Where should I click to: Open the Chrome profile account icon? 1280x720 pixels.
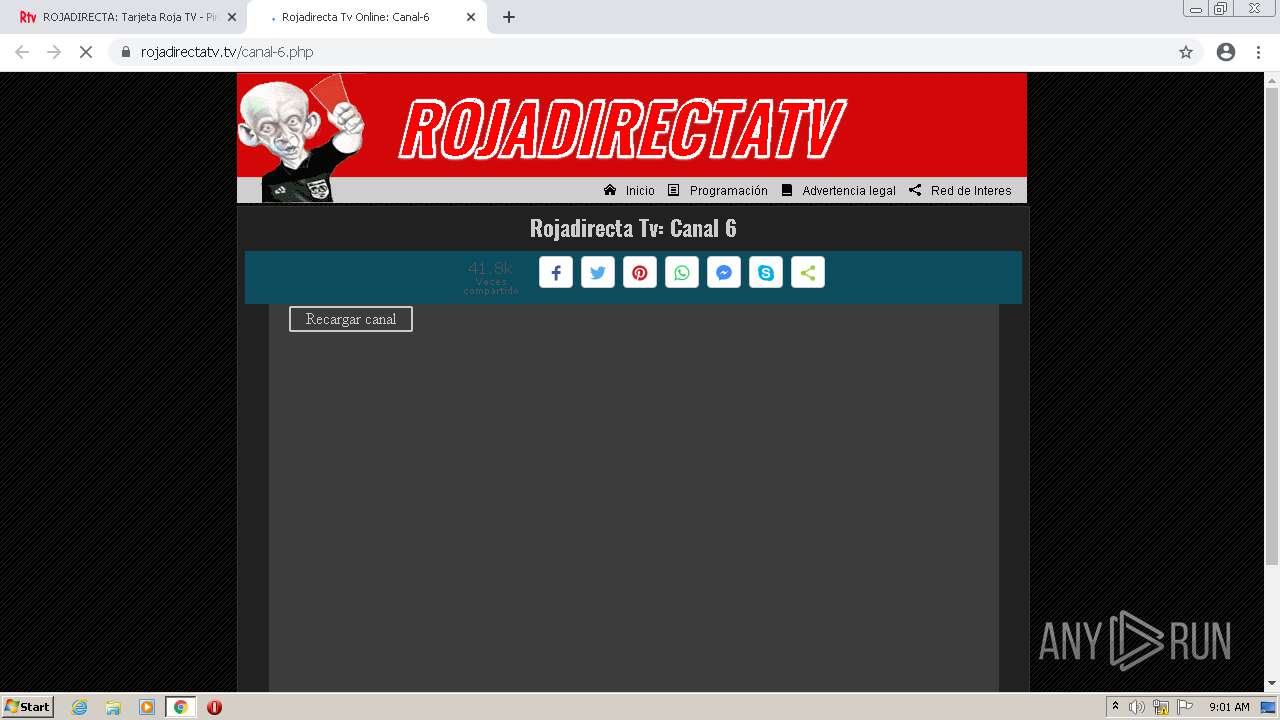coord(1226,52)
